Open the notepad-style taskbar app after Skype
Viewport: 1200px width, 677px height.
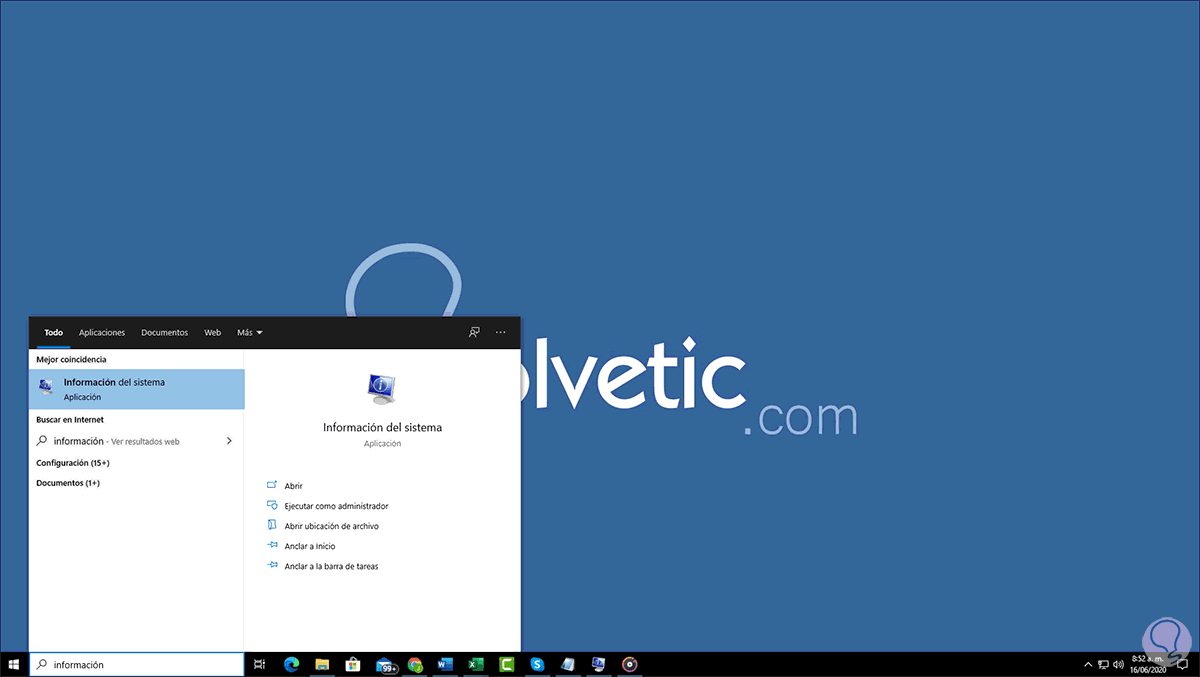click(568, 664)
